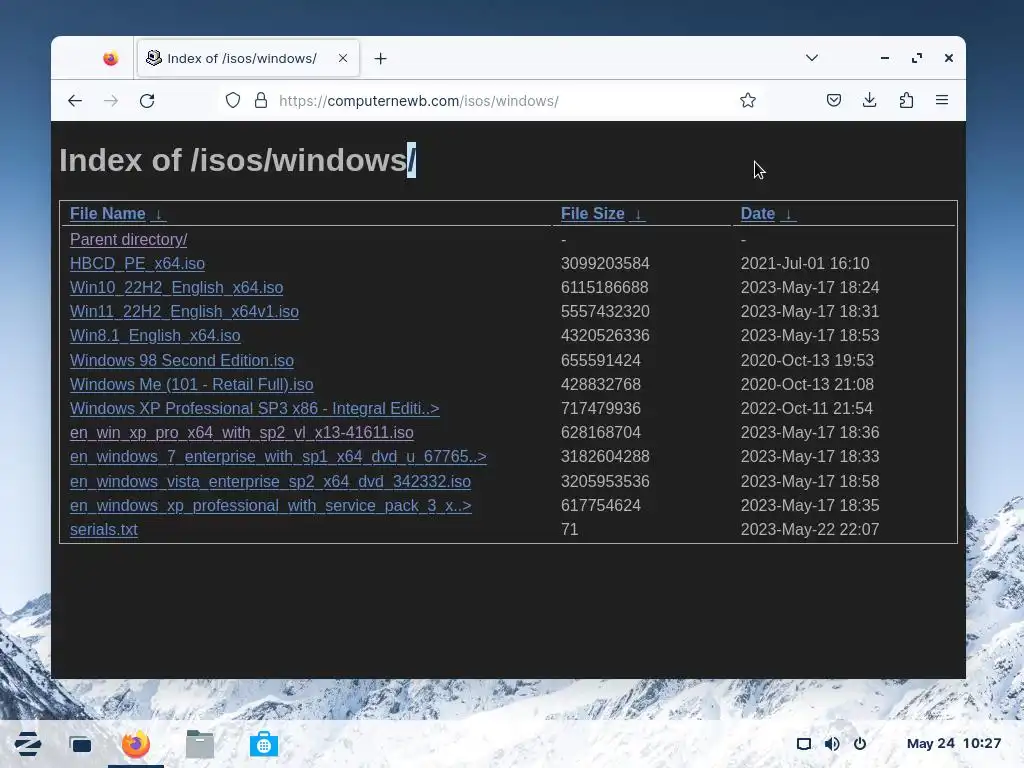Click the File Size descending arrow
This screenshot has width=1024, height=768.
click(638, 214)
